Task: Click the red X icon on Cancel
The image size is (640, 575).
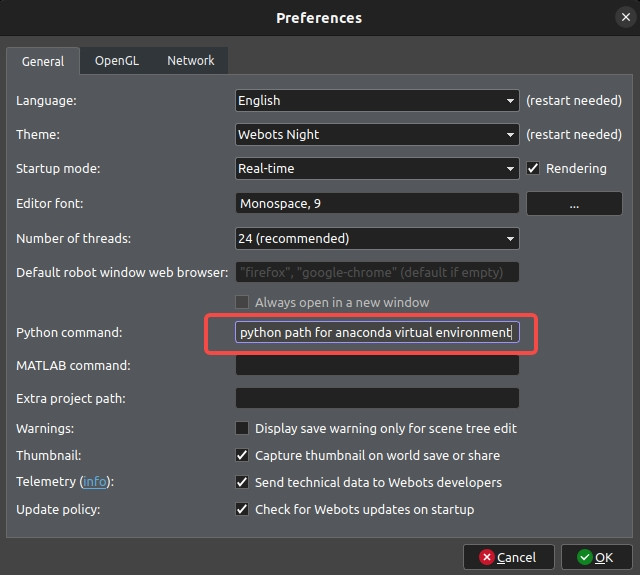Action: point(487,557)
